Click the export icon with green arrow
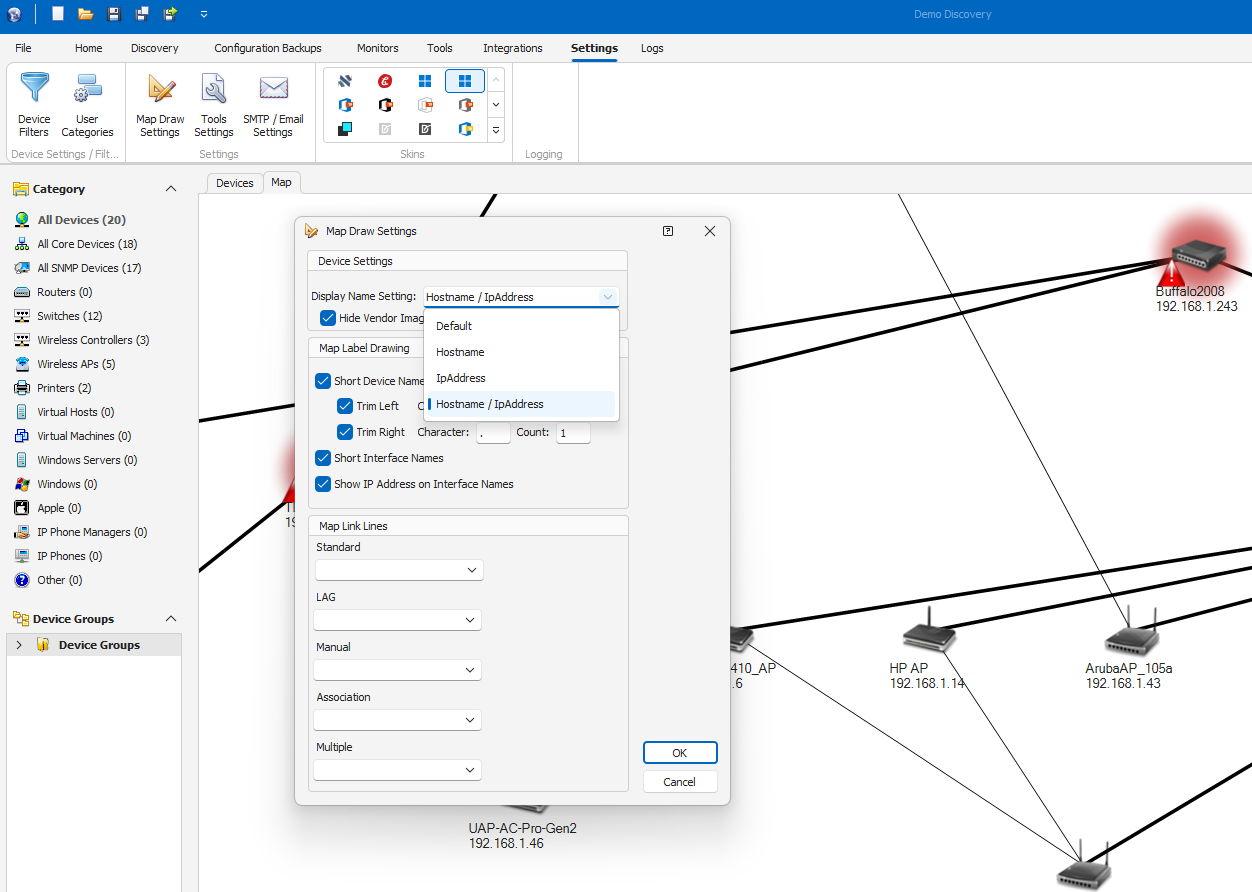Viewport: 1252px width, 892px height. tap(171, 14)
